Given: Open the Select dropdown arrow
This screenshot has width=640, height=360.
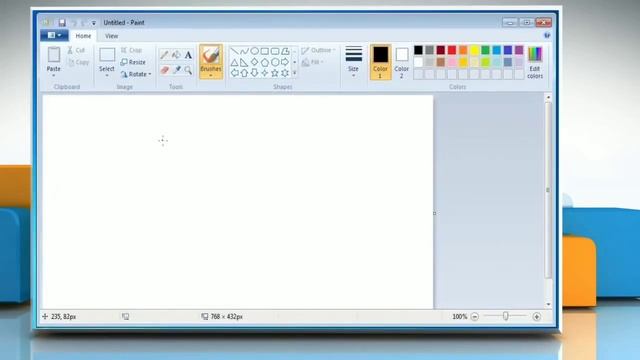Looking at the screenshot, I should pyautogui.click(x=107, y=76).
